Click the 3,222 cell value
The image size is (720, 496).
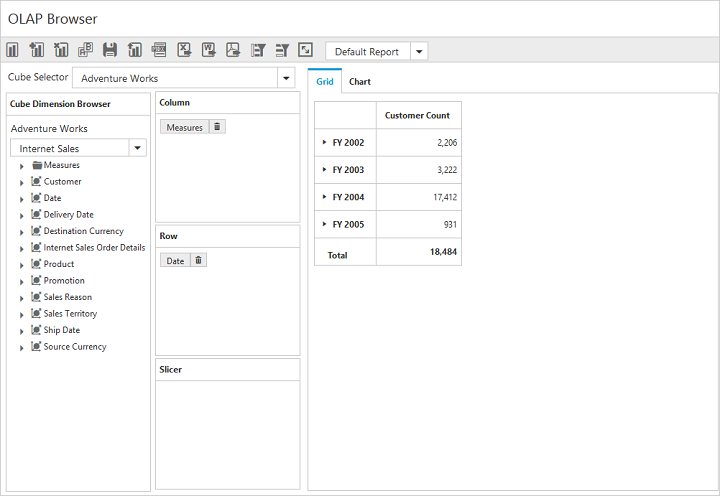[447, 170]
